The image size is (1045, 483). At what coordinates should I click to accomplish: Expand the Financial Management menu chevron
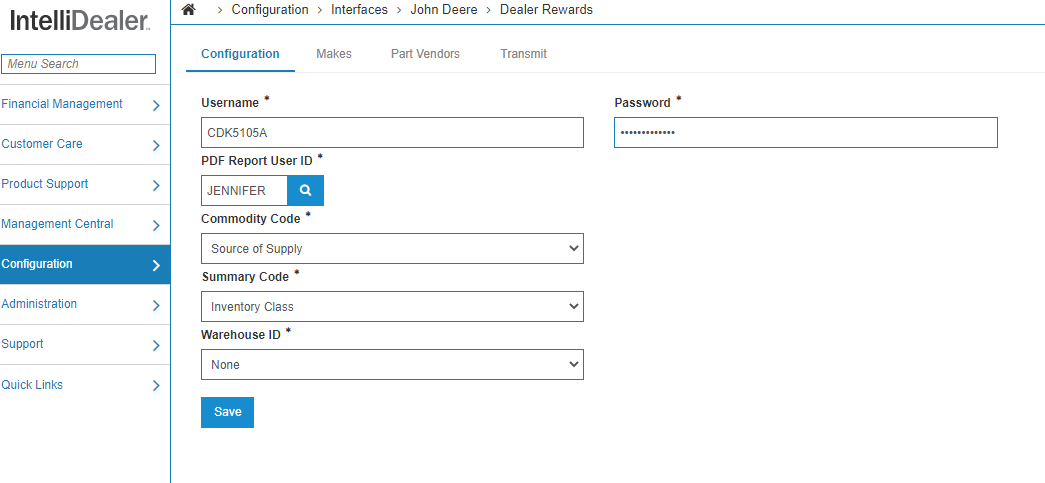156,105
